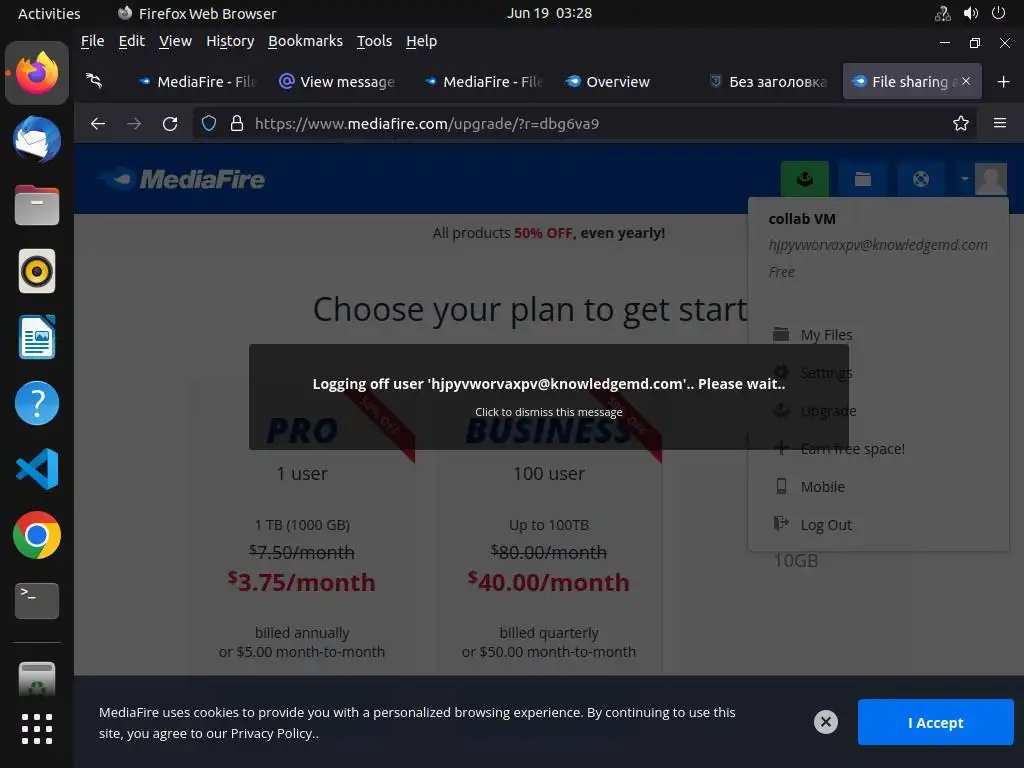Viewport: 1024px width, 768px height.
Task: Click the BUSINESS plan heading
Action: [549, 431]
